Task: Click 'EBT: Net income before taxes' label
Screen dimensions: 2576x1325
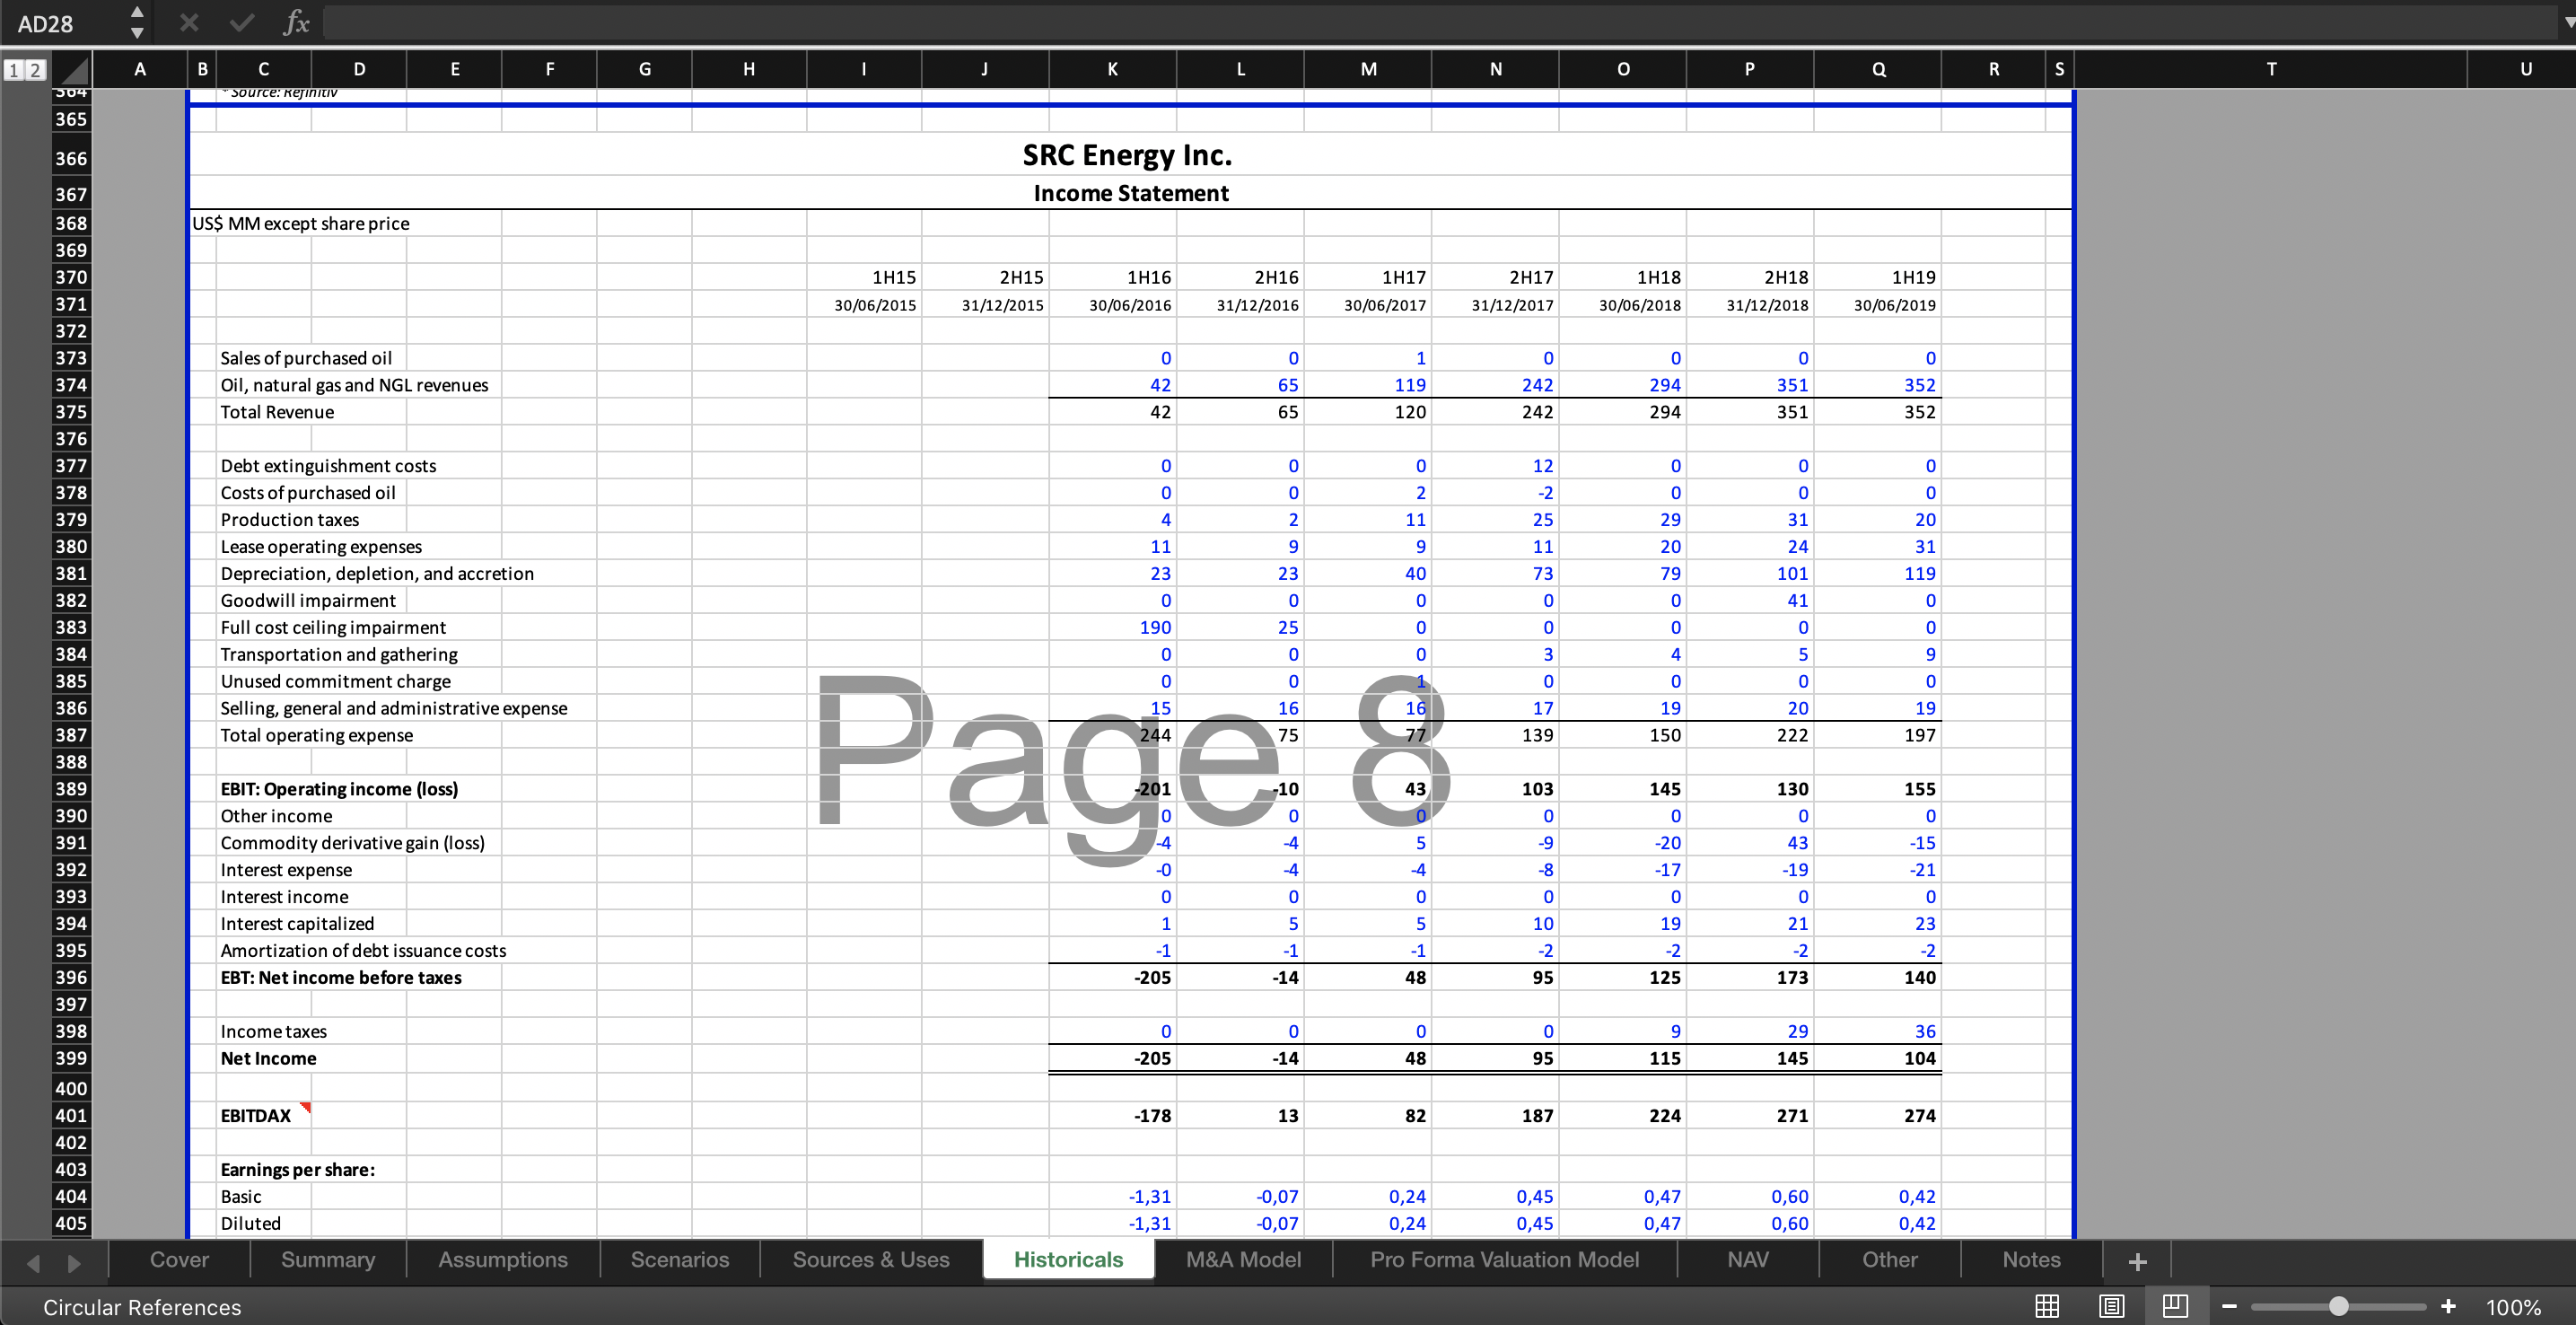Action: click(x=341, y=977)
